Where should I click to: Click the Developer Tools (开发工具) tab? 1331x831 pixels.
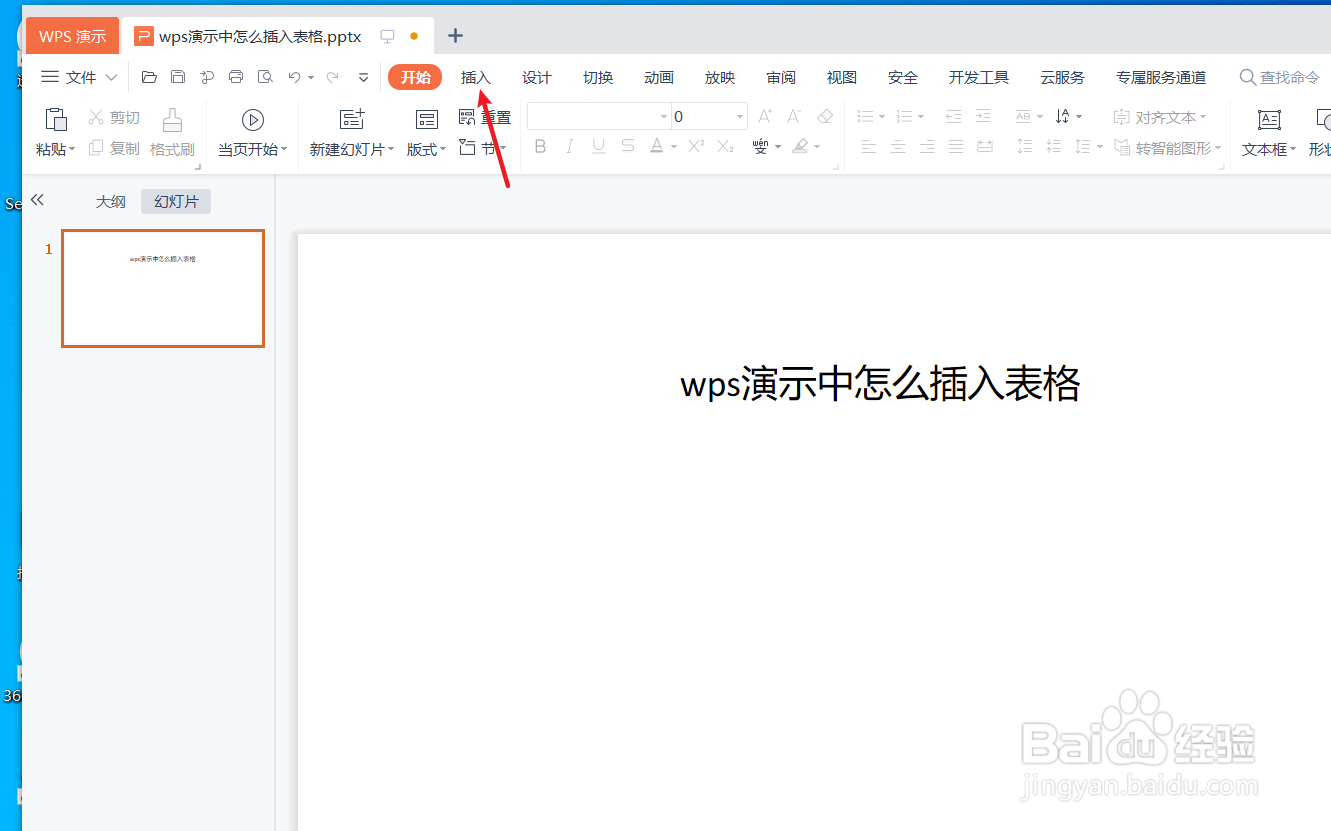pyautogui.click(x=979, y=77)
